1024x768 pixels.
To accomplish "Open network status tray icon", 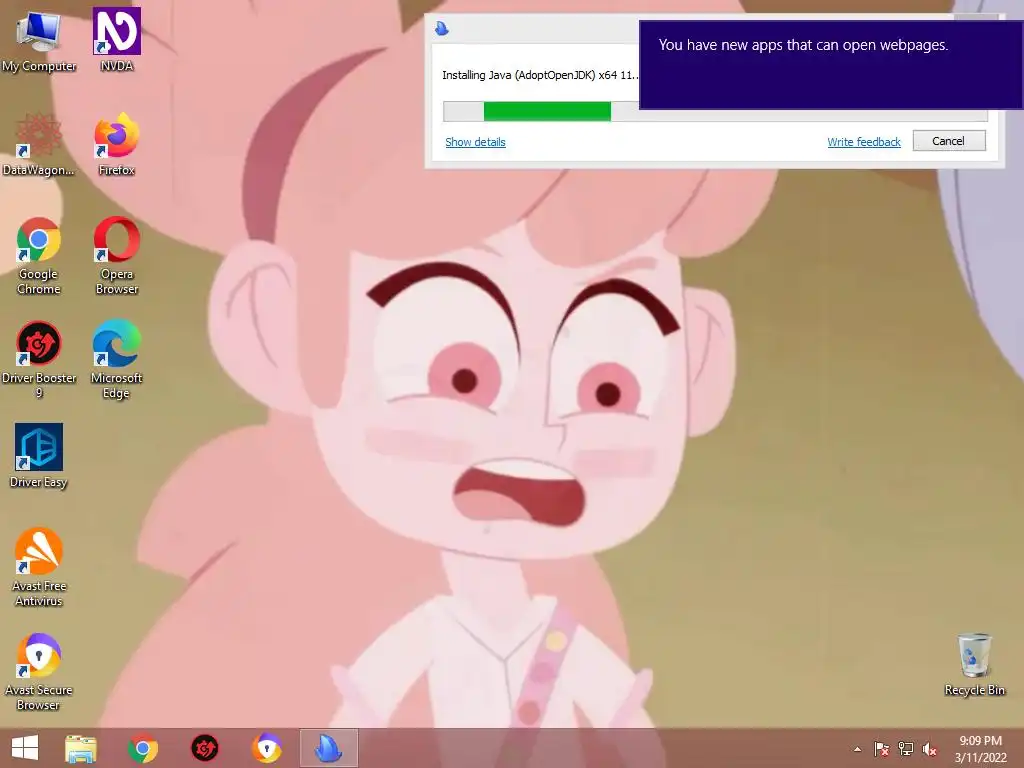I will point(906,749).
